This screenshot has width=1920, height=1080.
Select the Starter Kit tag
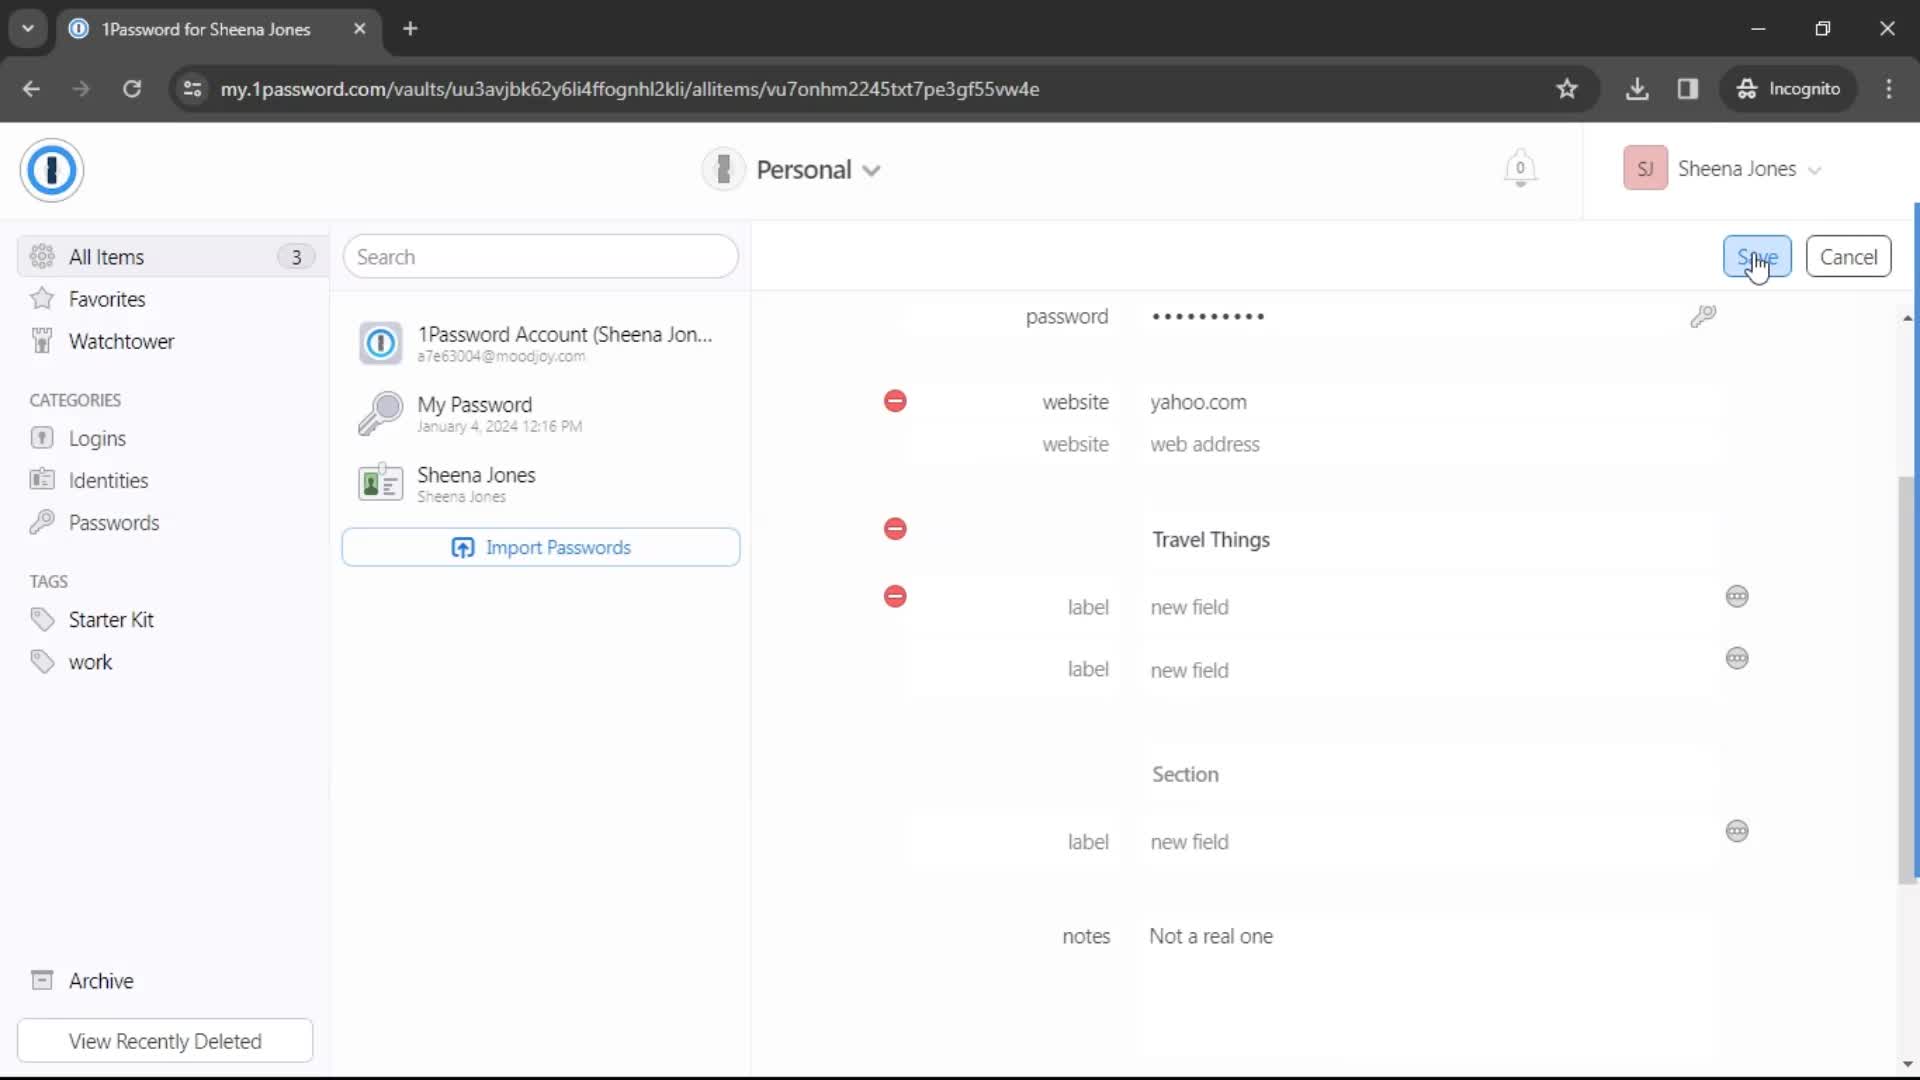[x=112, y=620]
